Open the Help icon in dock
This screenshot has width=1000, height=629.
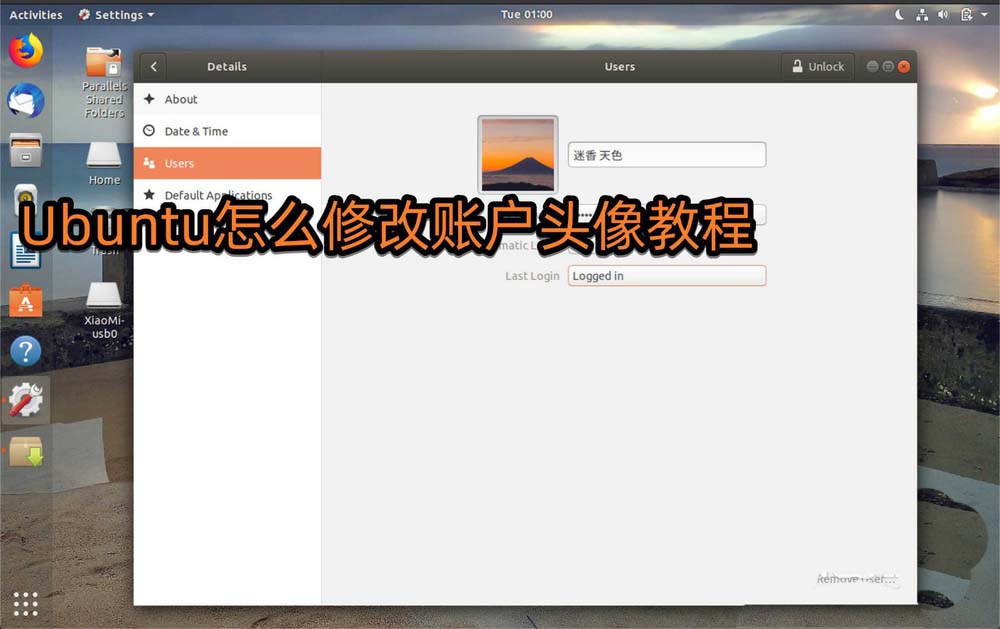click(26, 352)
